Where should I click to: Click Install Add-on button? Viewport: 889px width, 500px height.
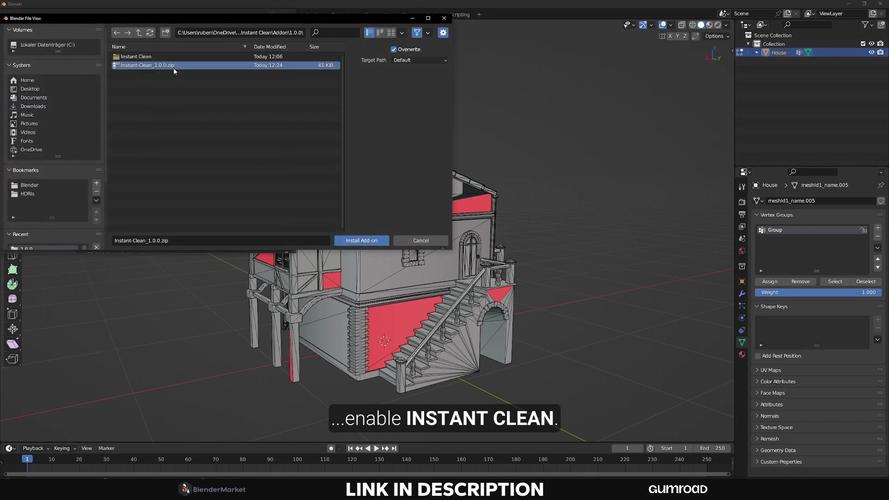[x=362, y=240]
